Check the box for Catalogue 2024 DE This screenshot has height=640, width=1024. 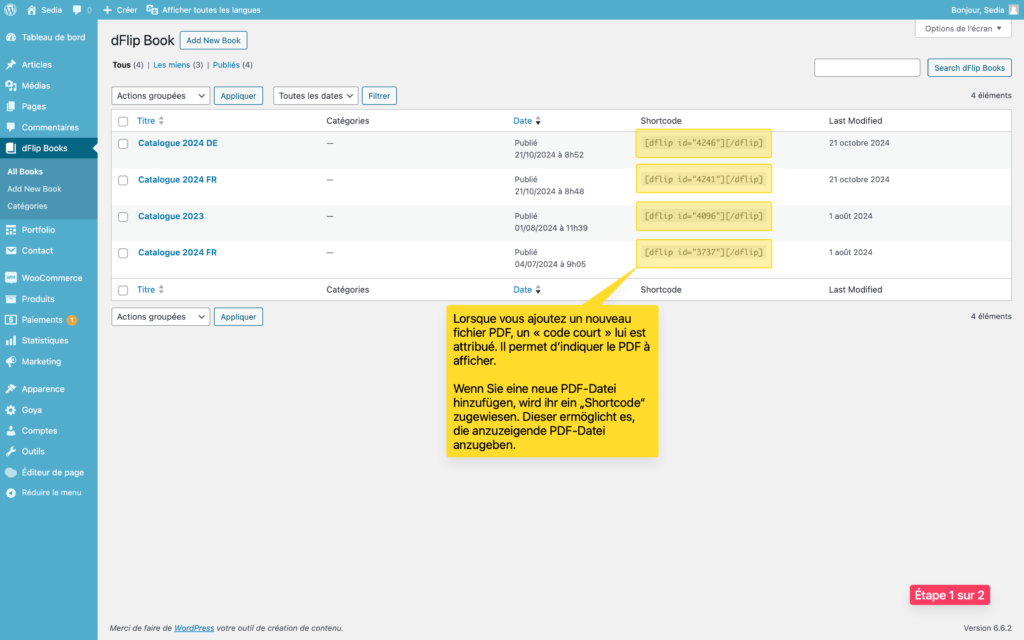(x=123, y=144)
